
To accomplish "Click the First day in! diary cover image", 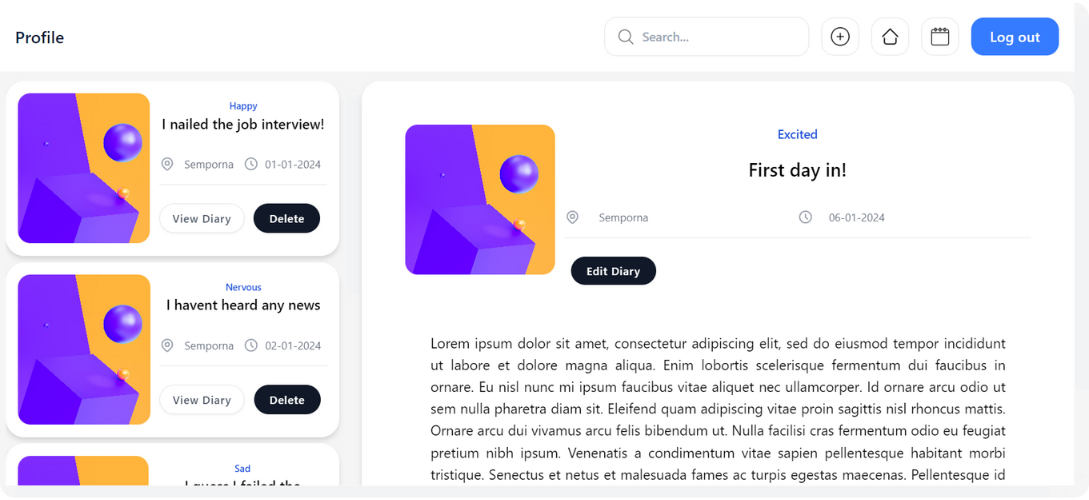I will (480, 200).
